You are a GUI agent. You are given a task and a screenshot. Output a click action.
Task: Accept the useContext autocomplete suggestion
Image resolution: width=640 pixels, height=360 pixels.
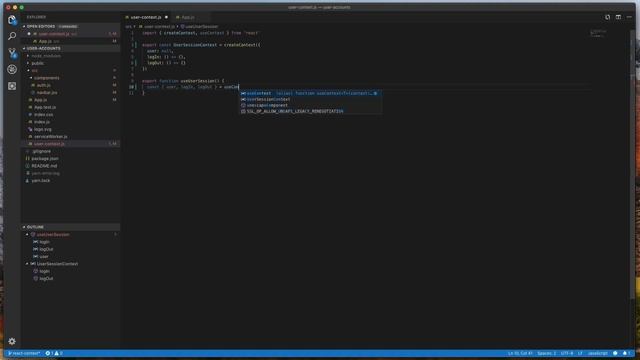[310, 93]
